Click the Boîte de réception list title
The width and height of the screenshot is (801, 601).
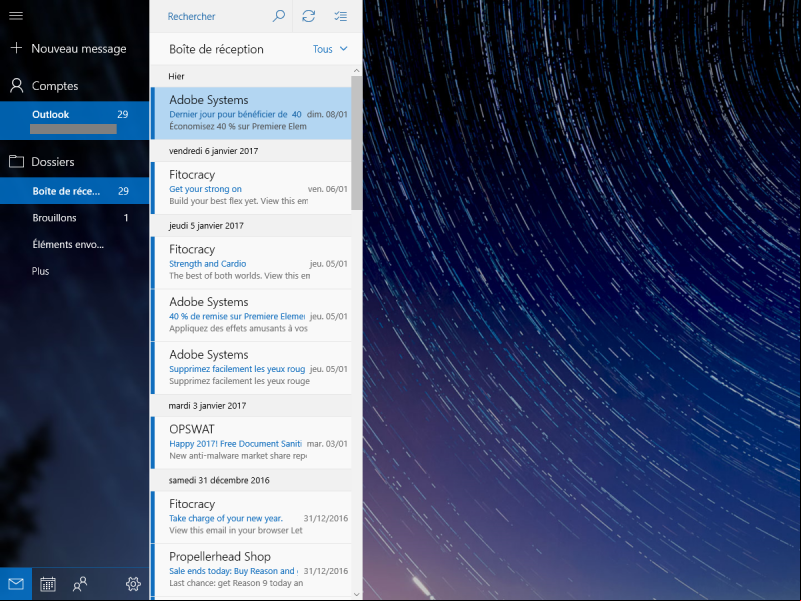tap(216, 49)
